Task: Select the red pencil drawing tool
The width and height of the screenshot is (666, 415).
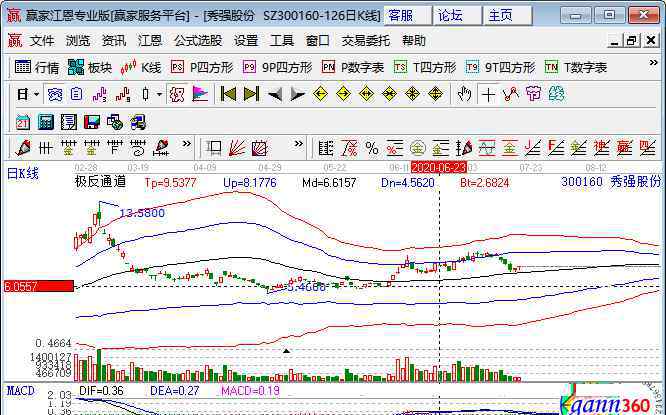Action: [23, 148]
